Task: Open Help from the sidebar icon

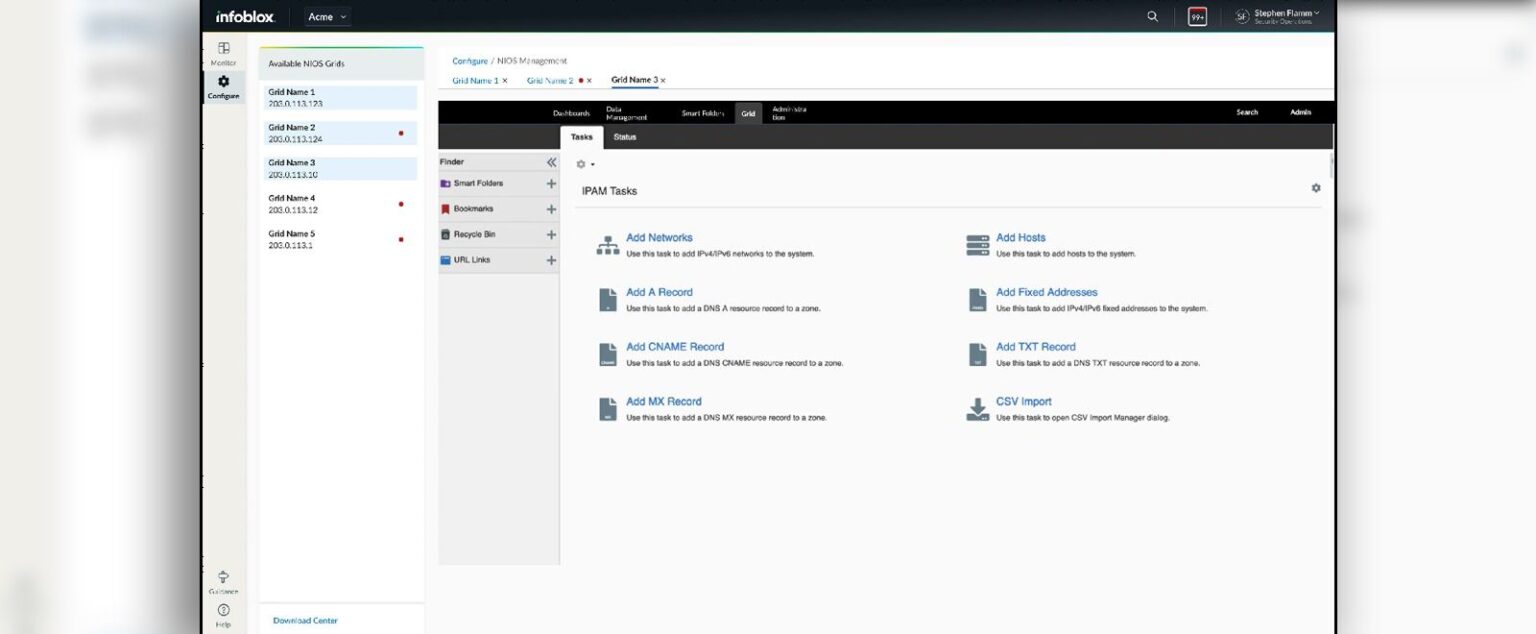Action: [x=223, y=612]
